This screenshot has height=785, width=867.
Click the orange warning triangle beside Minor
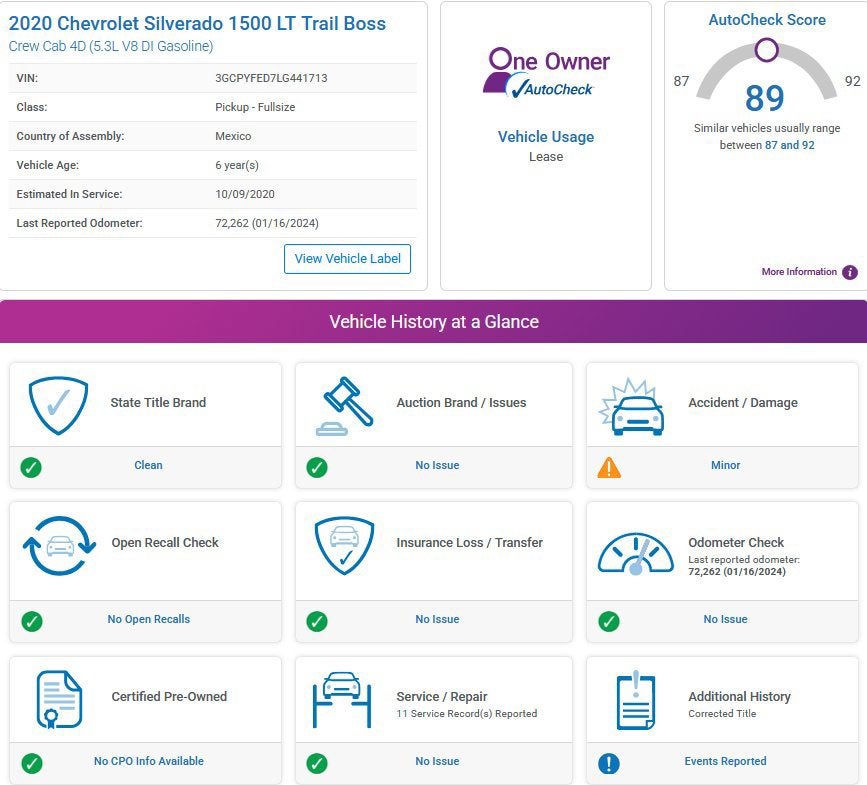click(609, 467)
